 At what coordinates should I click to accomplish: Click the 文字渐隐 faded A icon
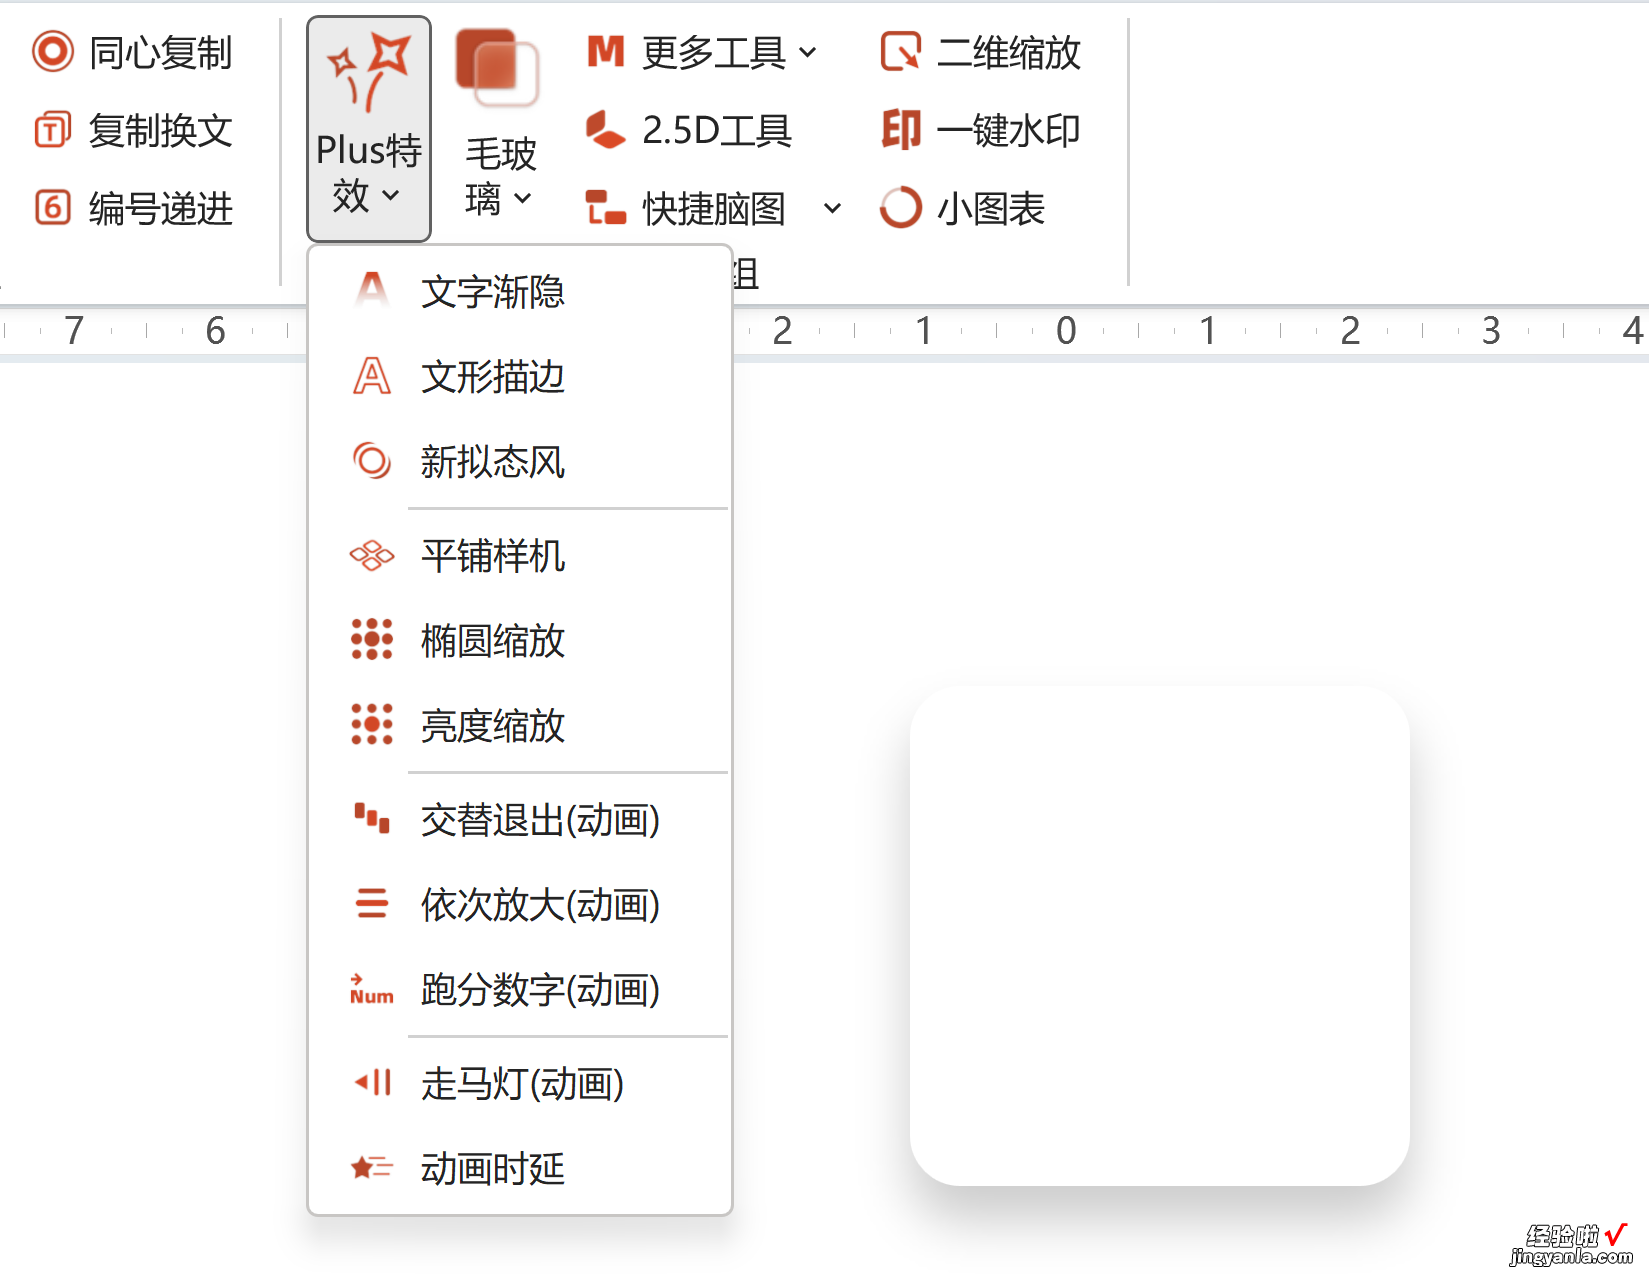tap(372, 291)
